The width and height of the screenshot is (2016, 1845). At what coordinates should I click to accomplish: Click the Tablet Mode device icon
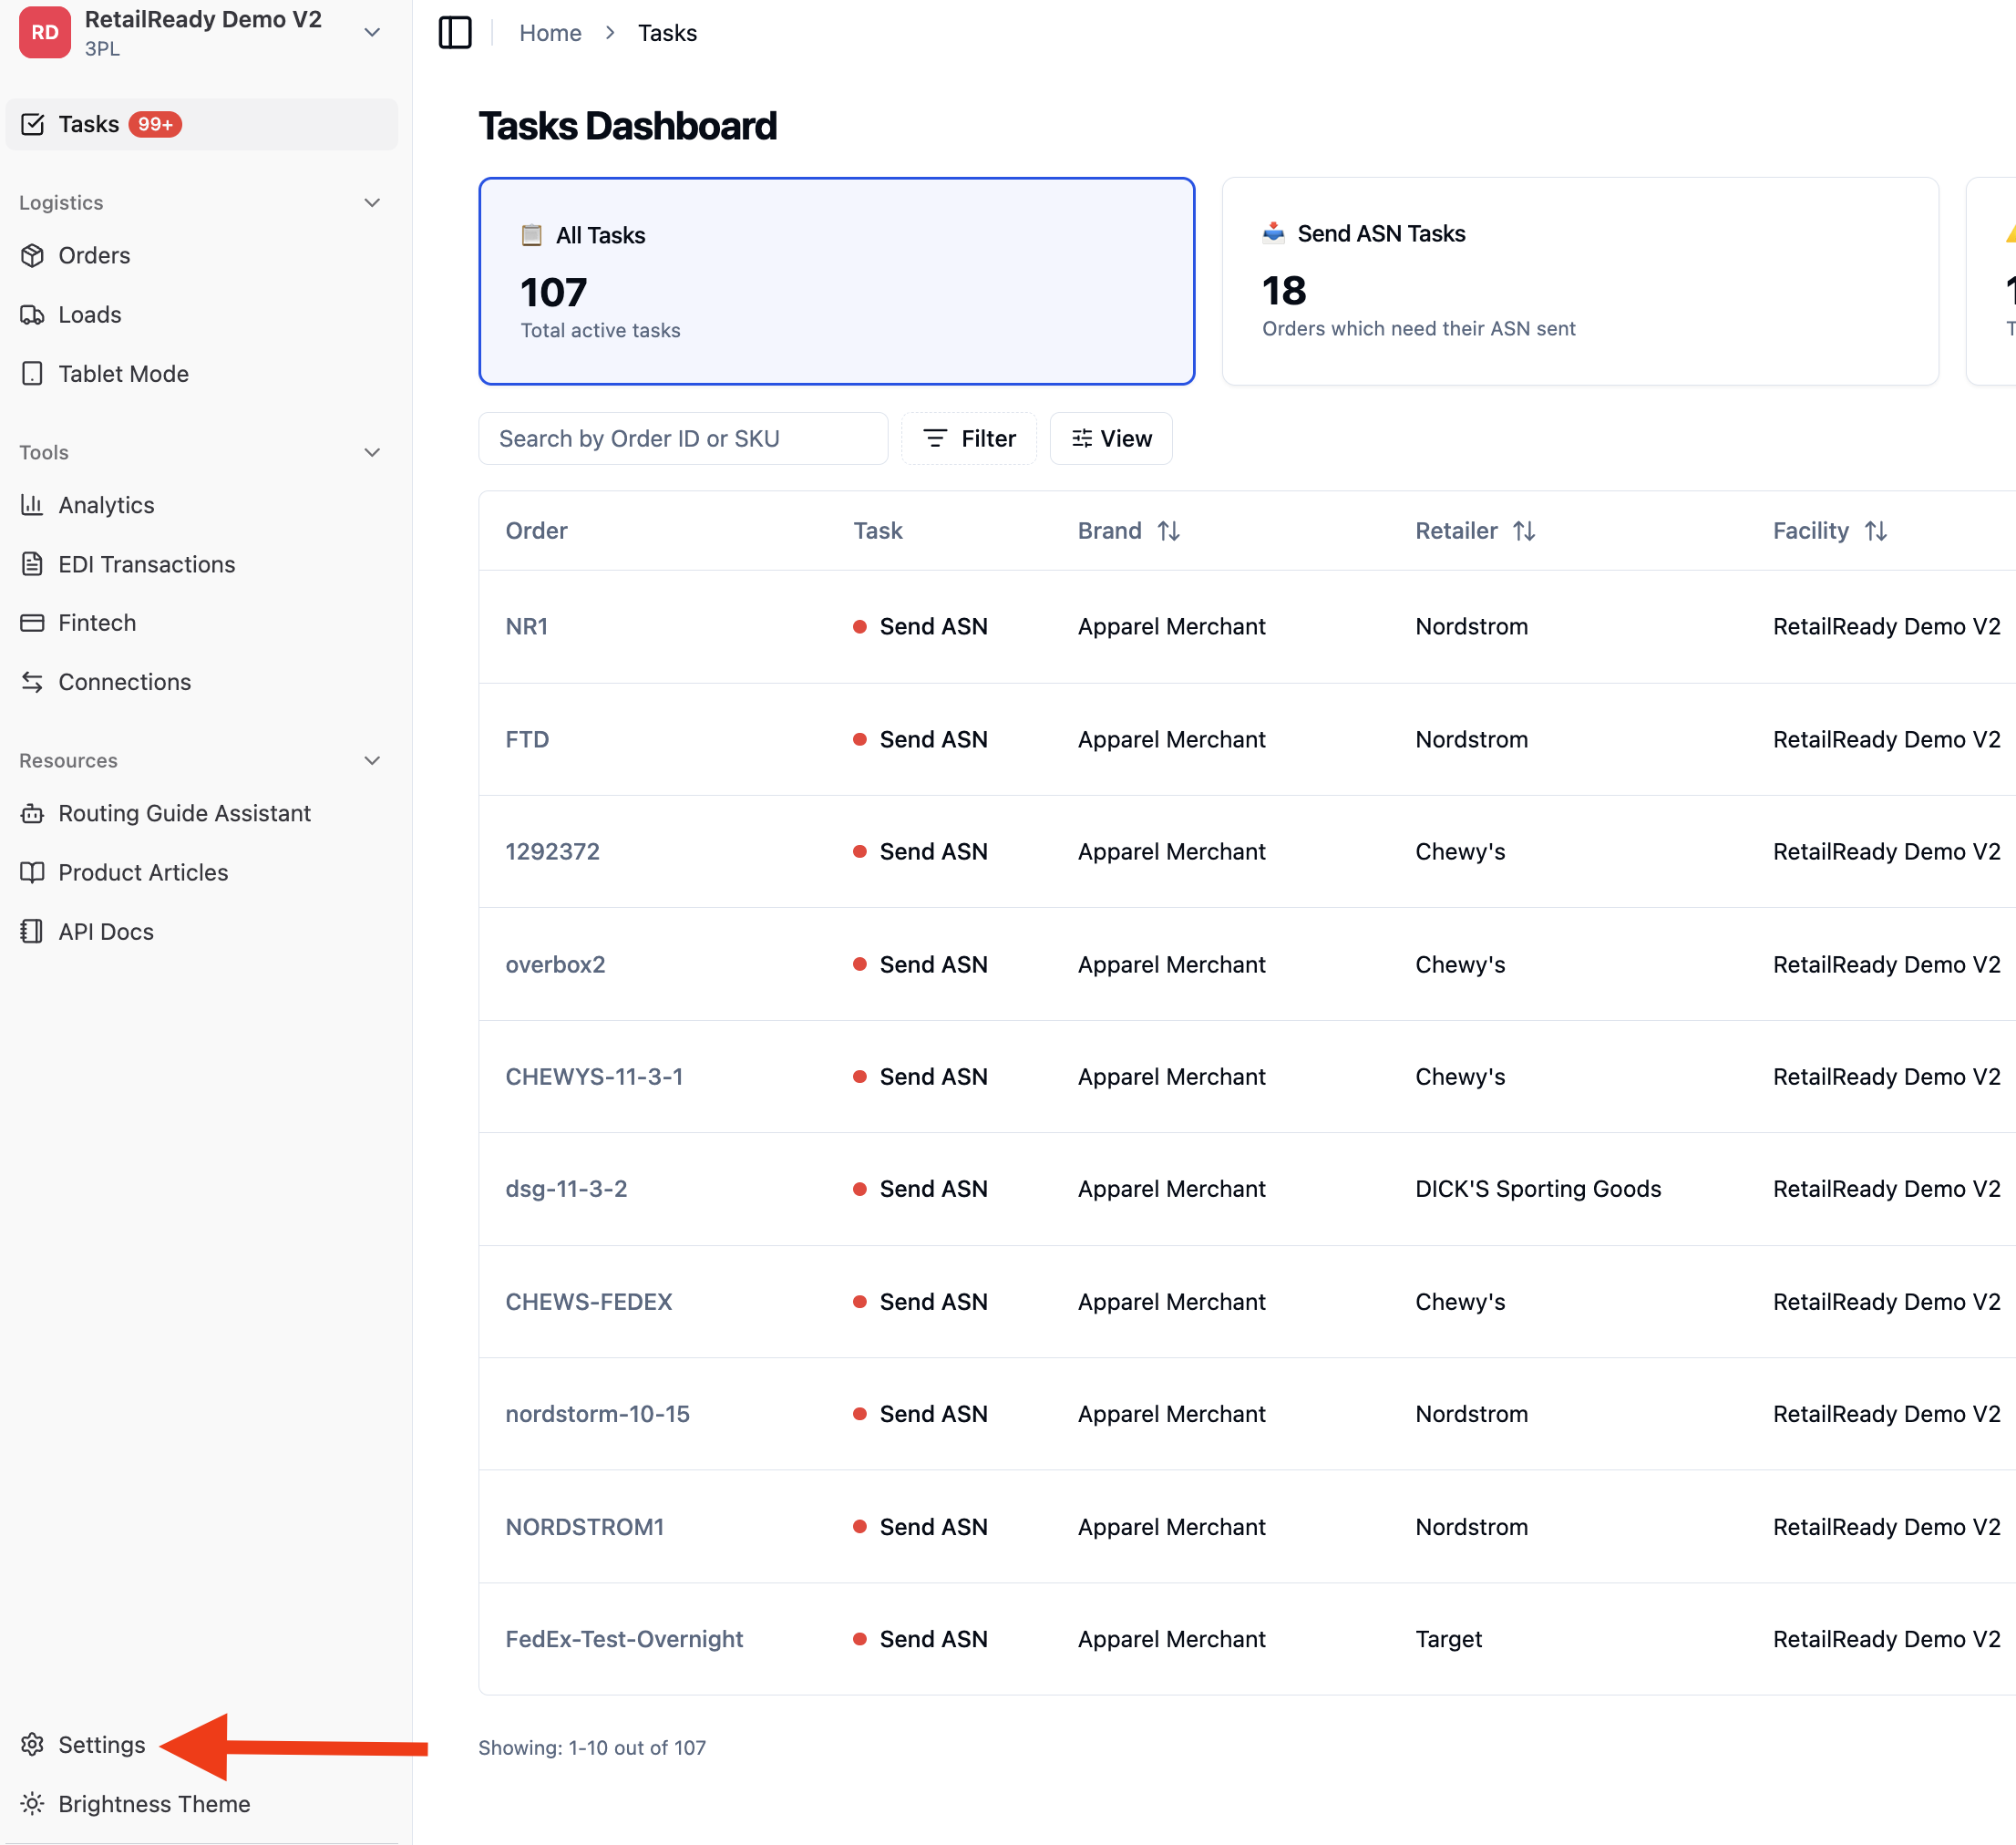[32, 373]
